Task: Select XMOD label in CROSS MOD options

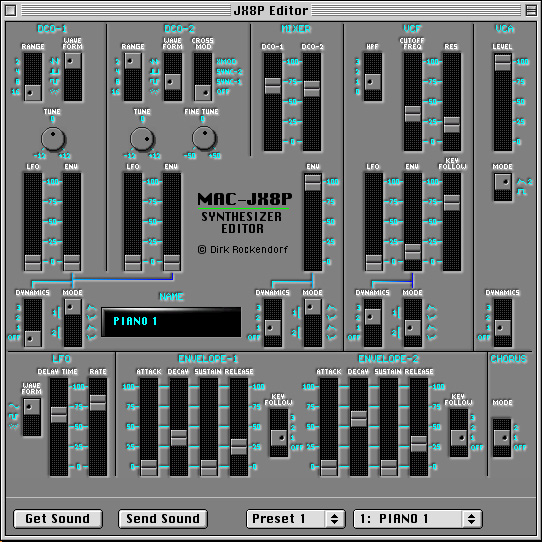Action: tap(226, 62)
